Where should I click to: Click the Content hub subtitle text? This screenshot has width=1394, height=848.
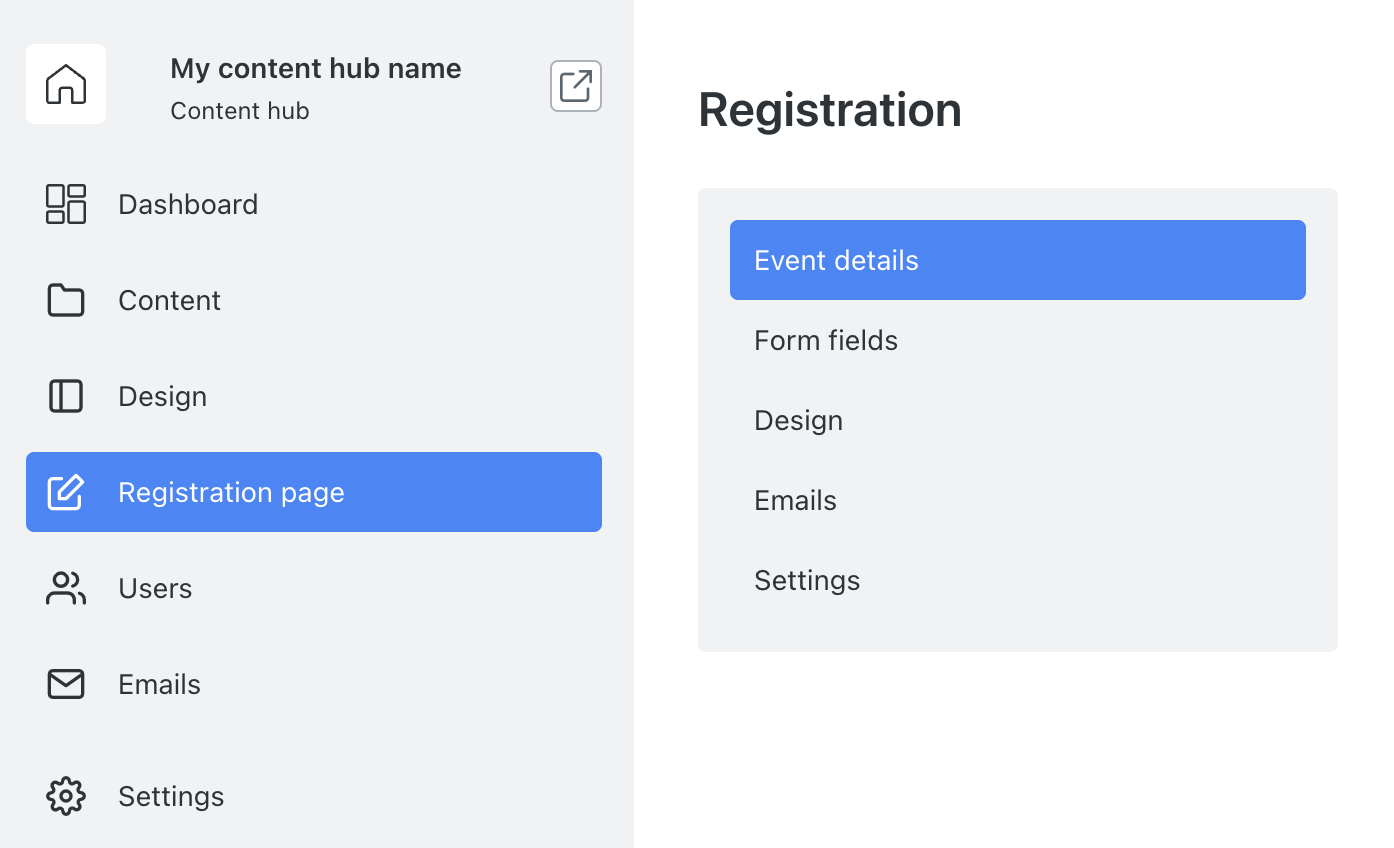click(x=240, y=111)
